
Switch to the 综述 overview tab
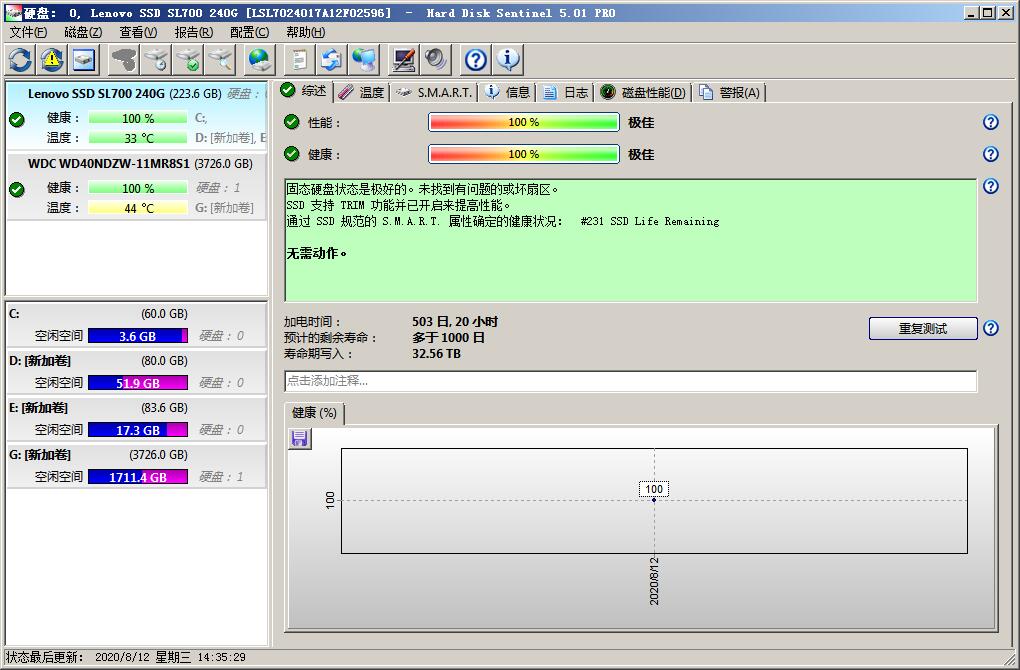[305, 92]
